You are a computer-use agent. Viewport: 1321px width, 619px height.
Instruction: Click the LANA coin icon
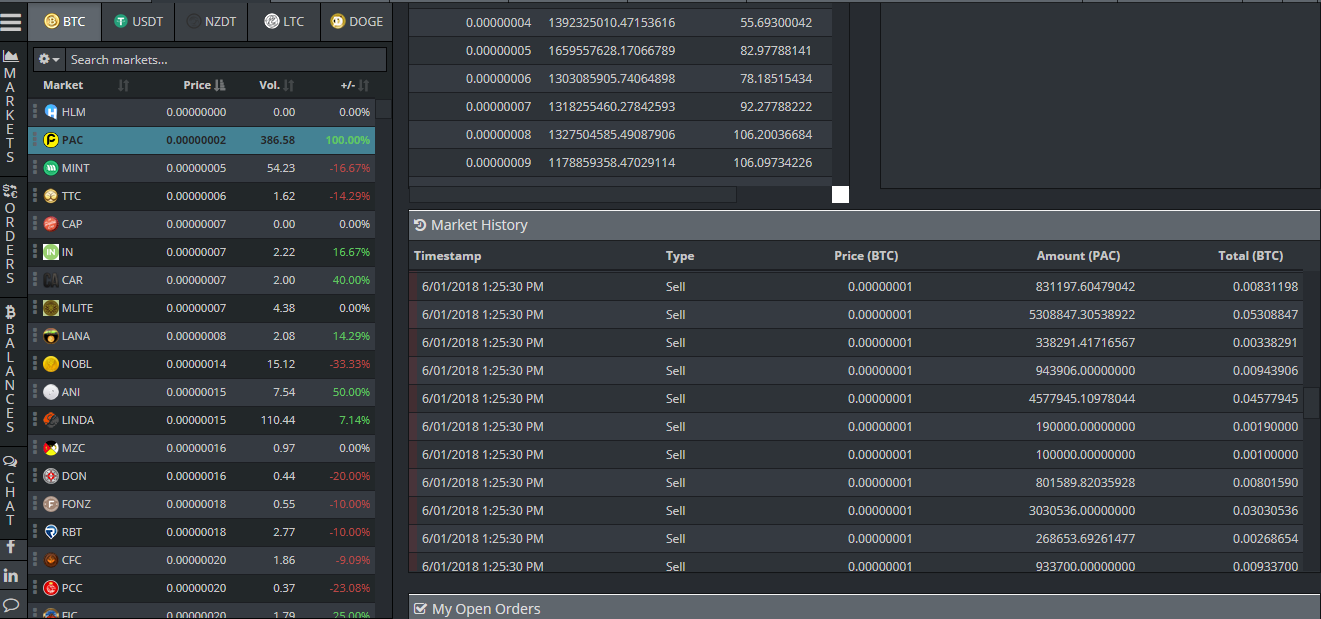pyautogui.click(x=51, y=336)
